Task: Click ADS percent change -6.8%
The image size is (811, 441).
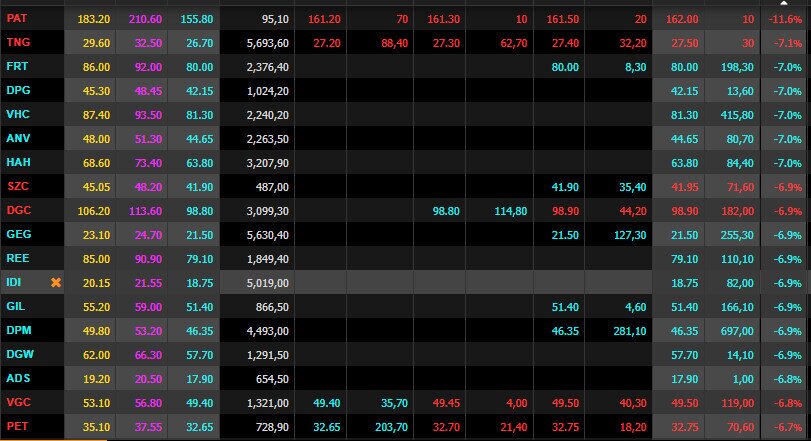Action: coord(788,379)
